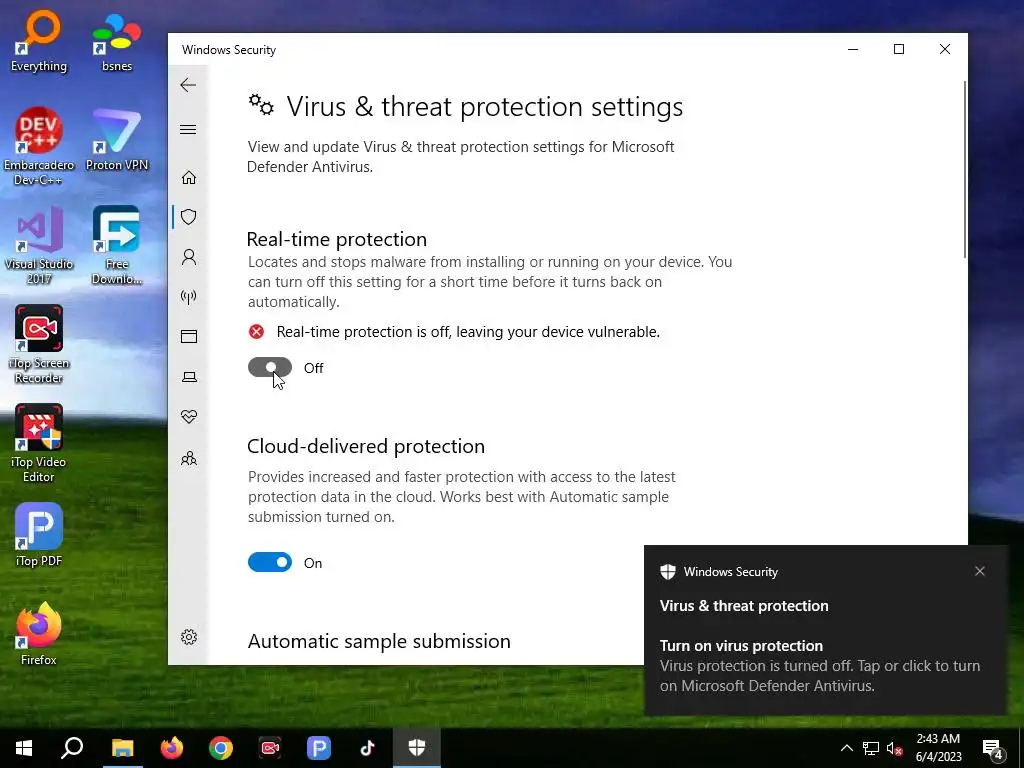
Task: Open Family options icon
Action: 189,458
